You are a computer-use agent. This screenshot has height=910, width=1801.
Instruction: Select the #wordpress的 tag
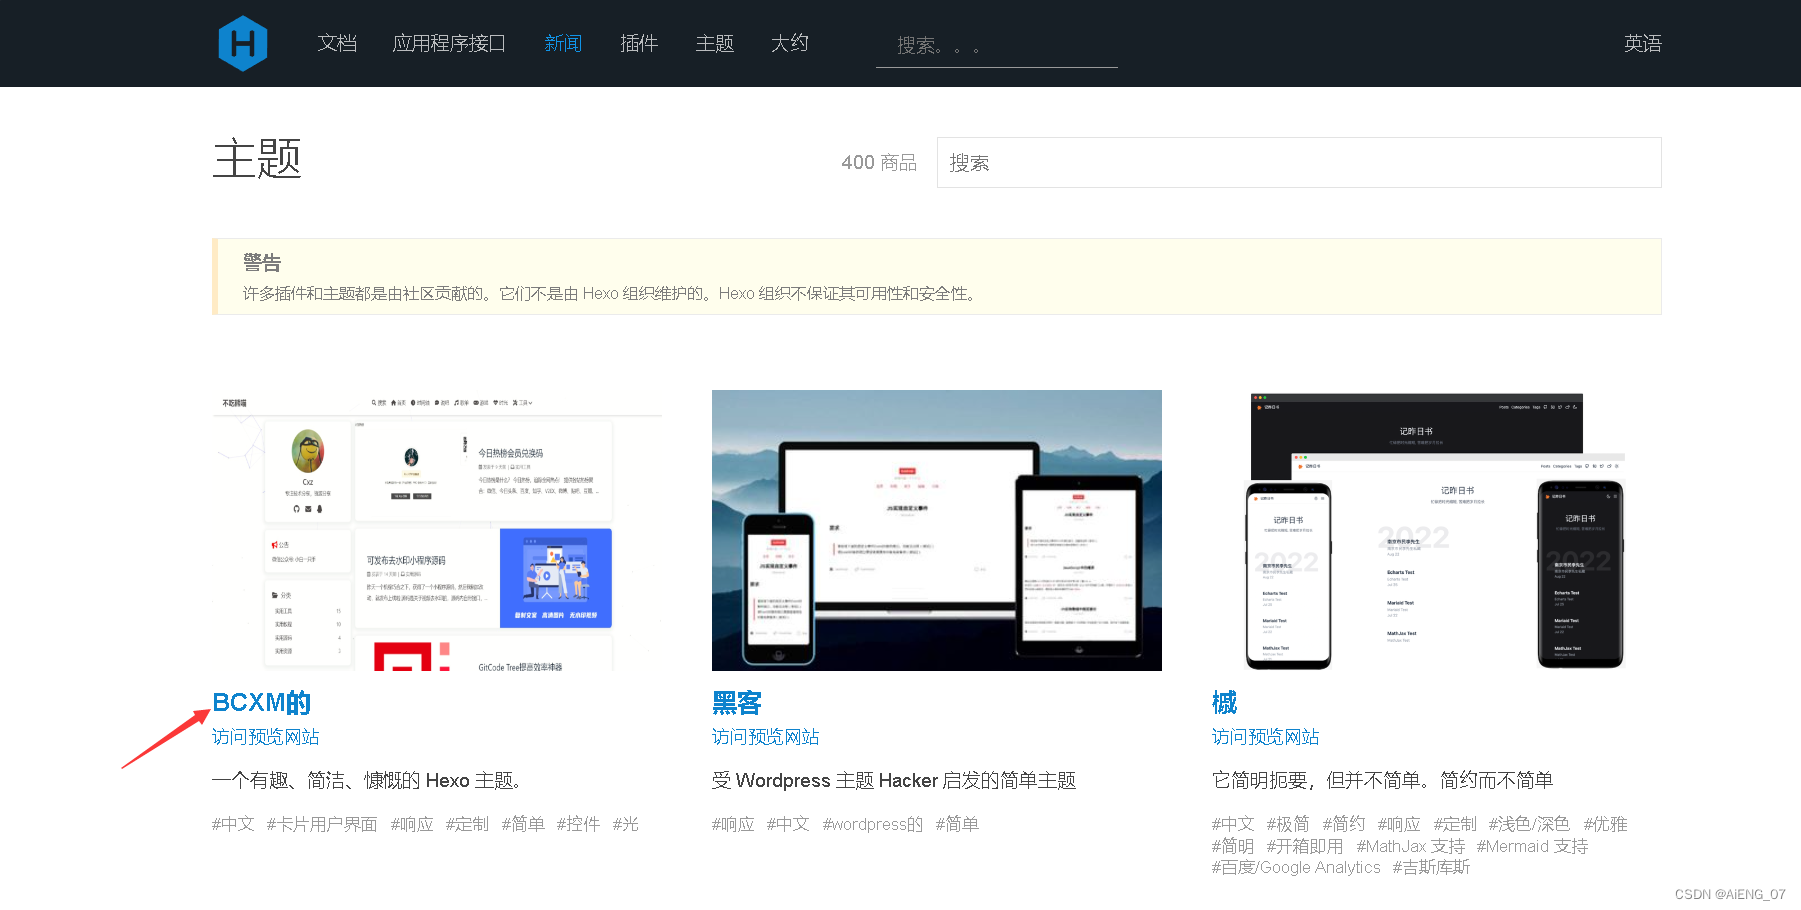(x=873, y=824)
